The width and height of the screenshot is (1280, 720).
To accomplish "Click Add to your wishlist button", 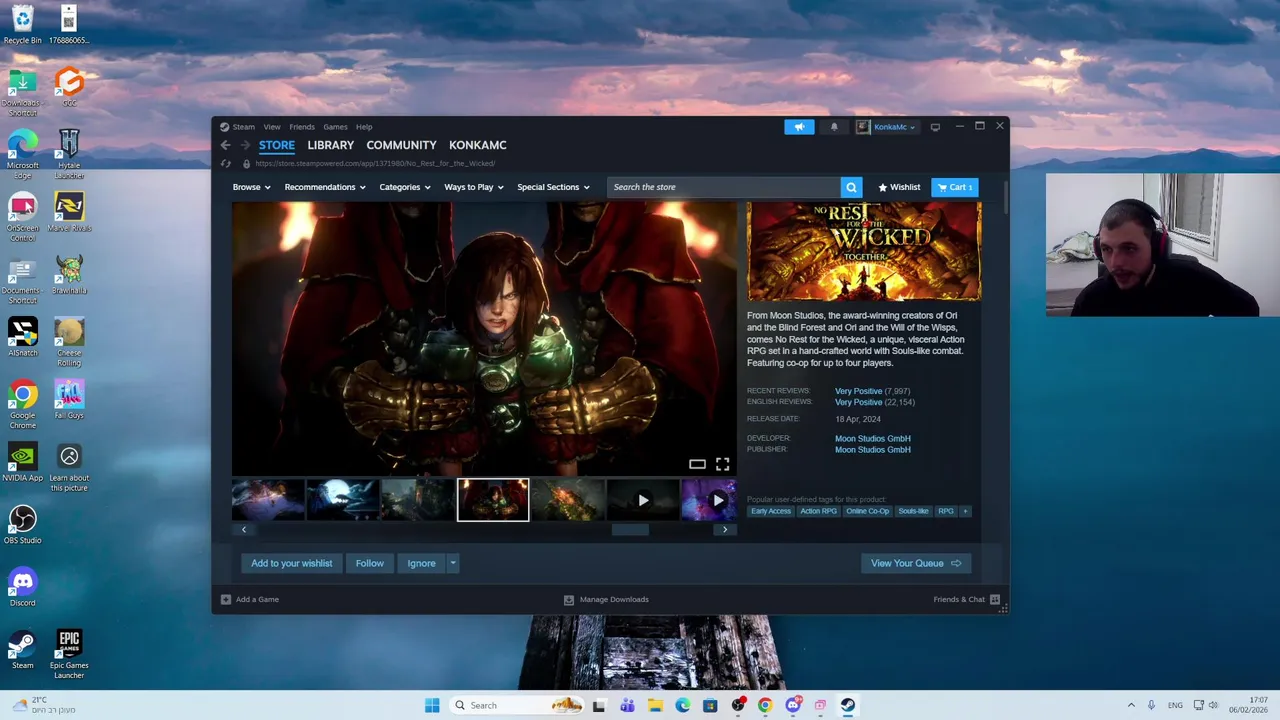I will [x=291, y=563].
